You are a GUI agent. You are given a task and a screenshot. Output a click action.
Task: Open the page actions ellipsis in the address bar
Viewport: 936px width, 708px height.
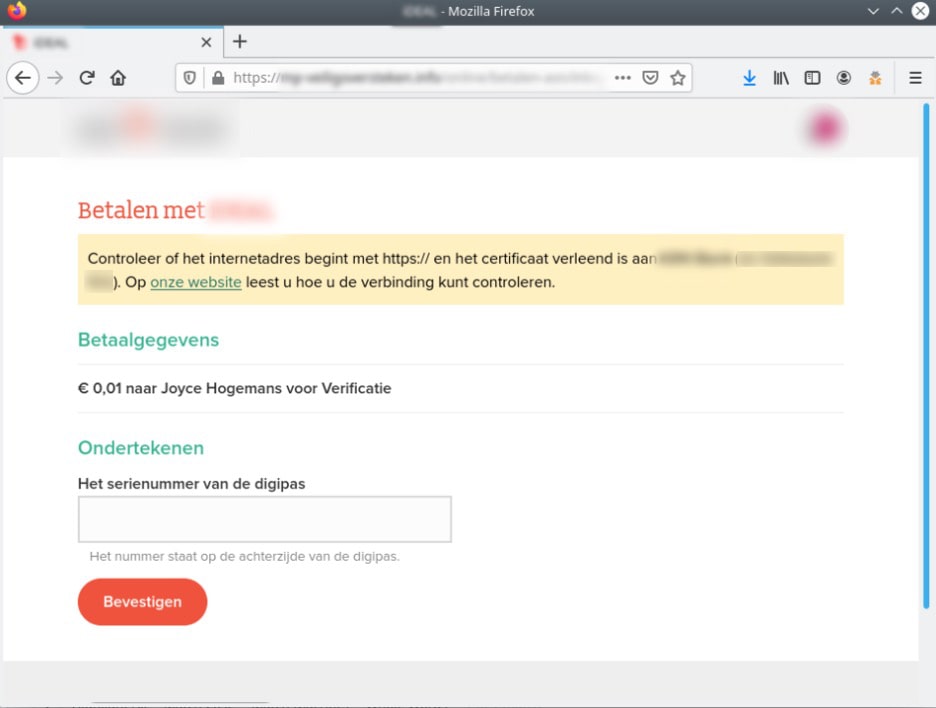[623, 77]
